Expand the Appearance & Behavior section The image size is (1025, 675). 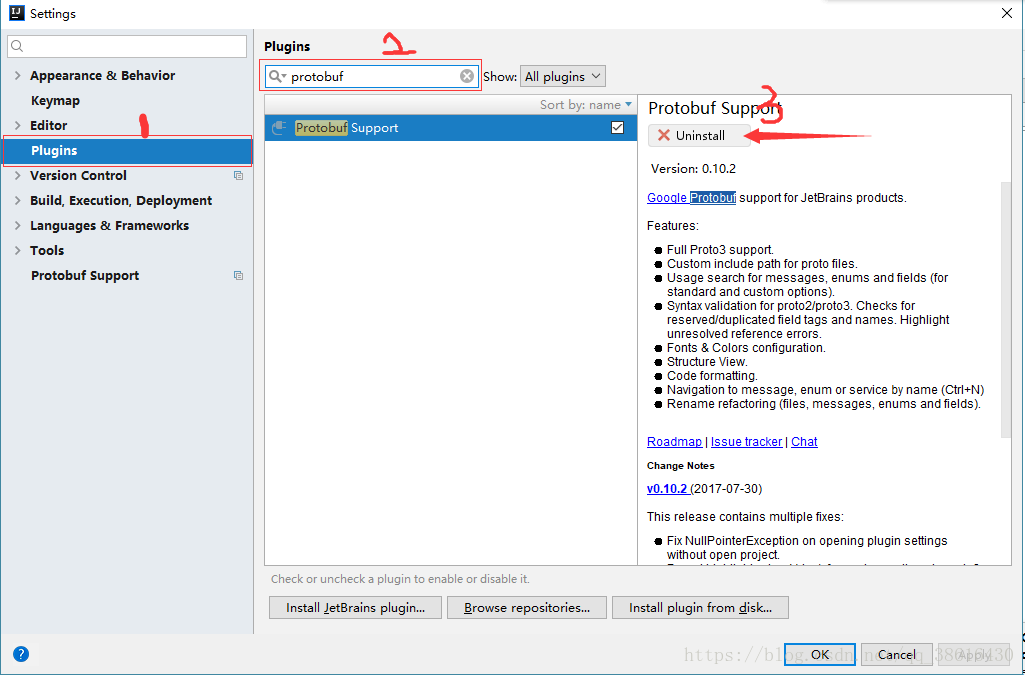(x=18, y=76)
